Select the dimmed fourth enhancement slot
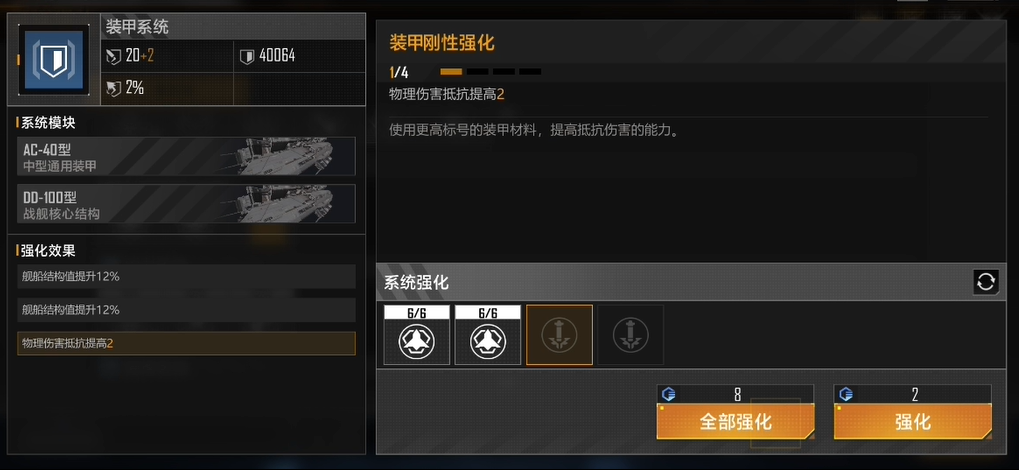Screen dimensions: 1019x470 tap(631, 335)
